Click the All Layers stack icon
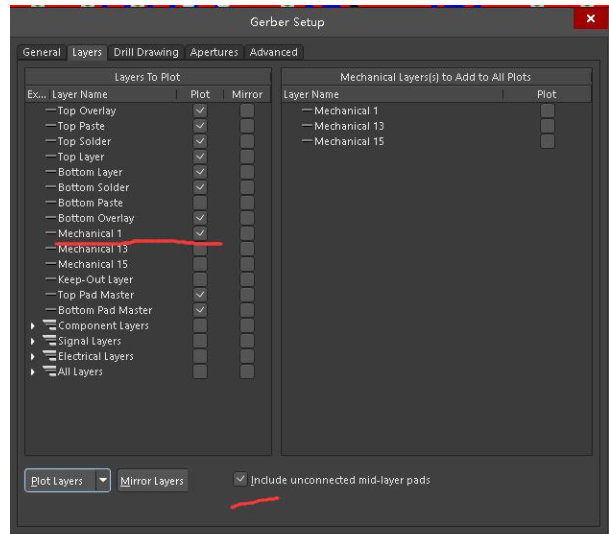Screen dimensions: 609x534 tap(49, 371)
